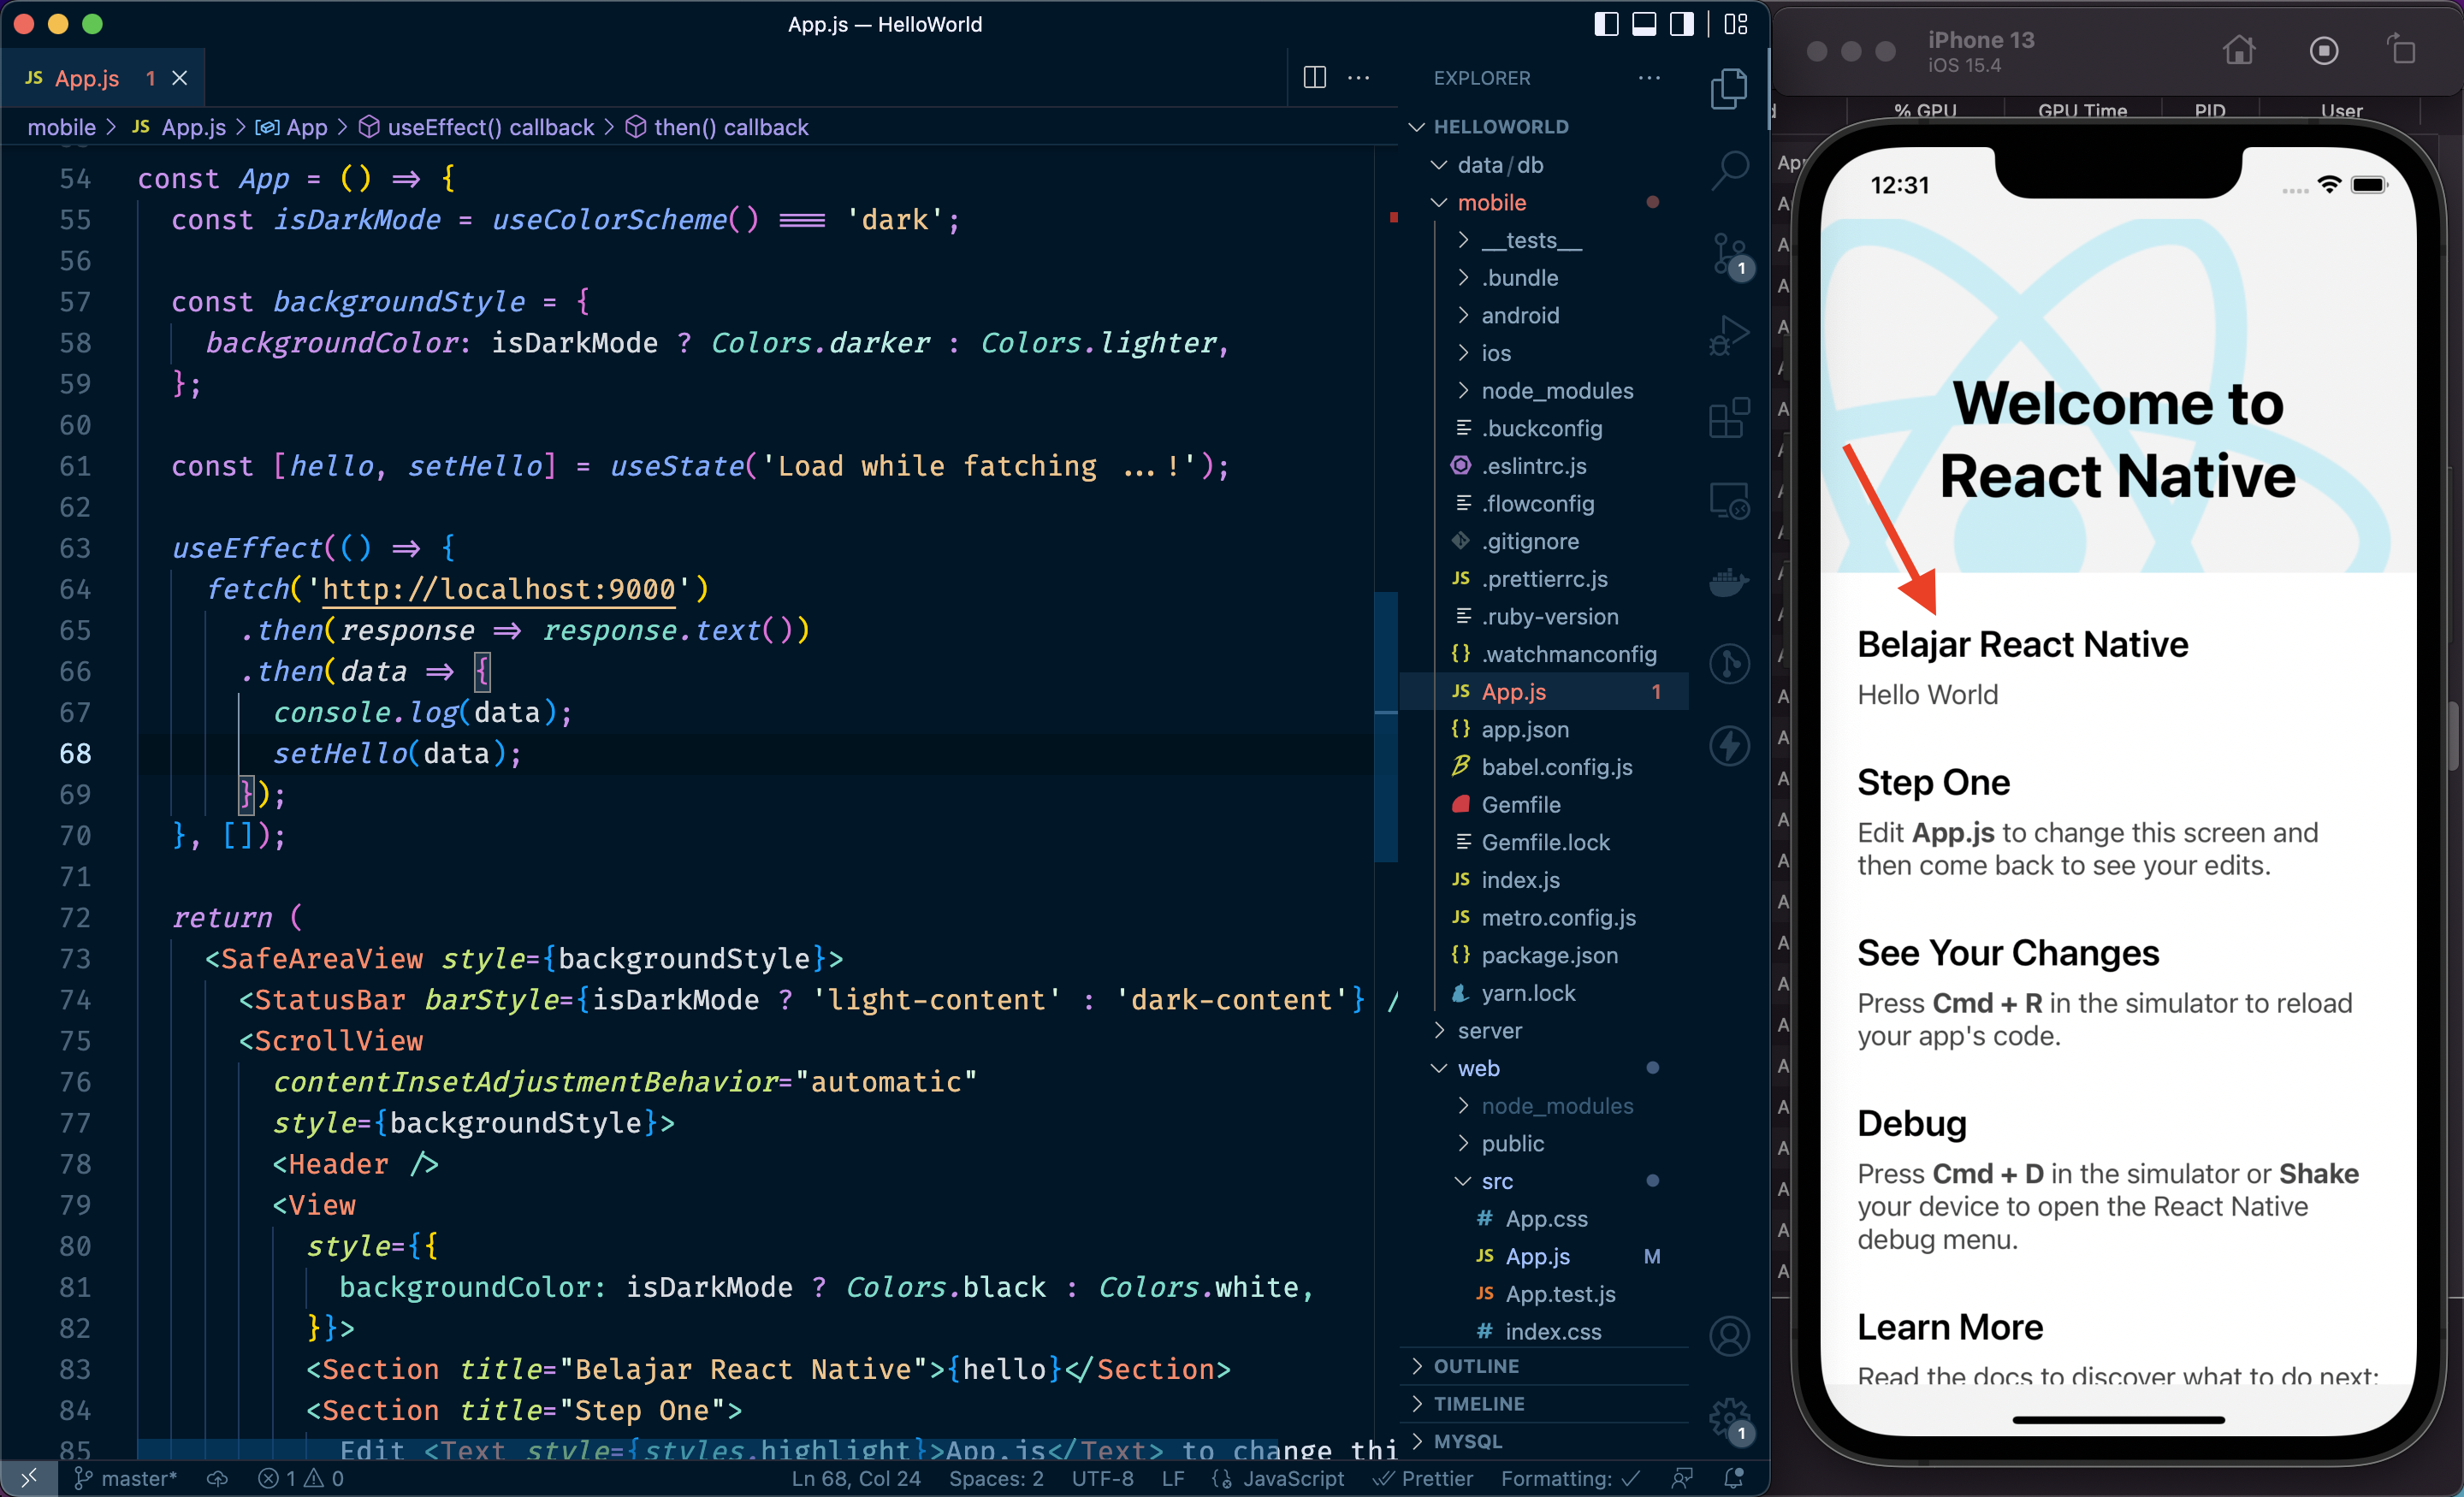Viewport: 2464px width, 1497px height.
Task: Toggle the primary side bar layout button
Action: (1606, 24)
